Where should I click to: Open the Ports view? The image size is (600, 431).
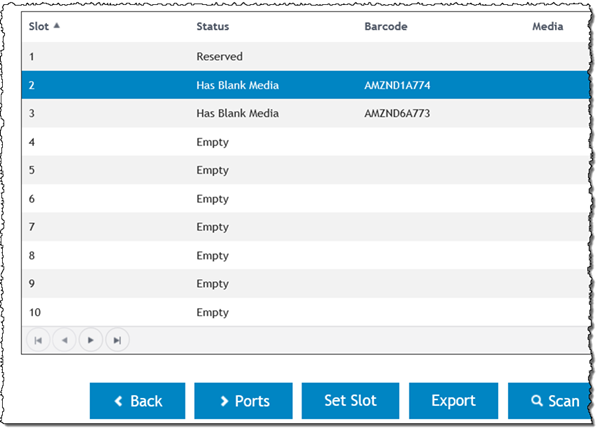point(243,401)
